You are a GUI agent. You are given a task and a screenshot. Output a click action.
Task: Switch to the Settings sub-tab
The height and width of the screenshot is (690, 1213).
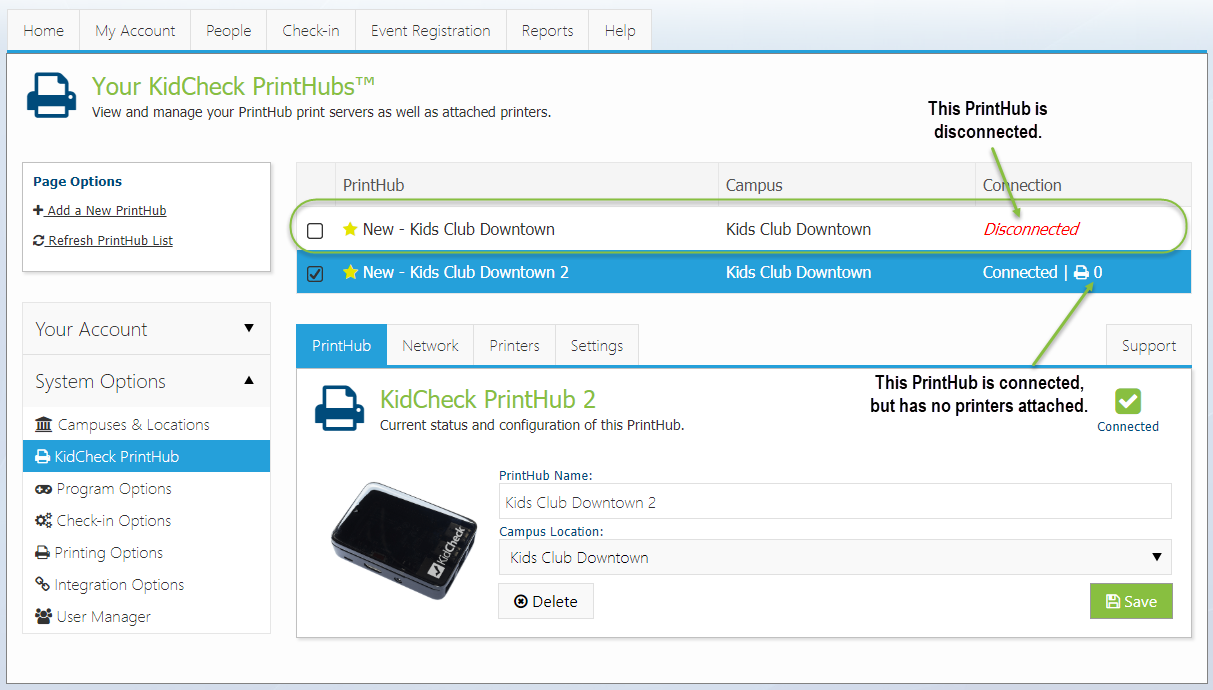point(597,346)
